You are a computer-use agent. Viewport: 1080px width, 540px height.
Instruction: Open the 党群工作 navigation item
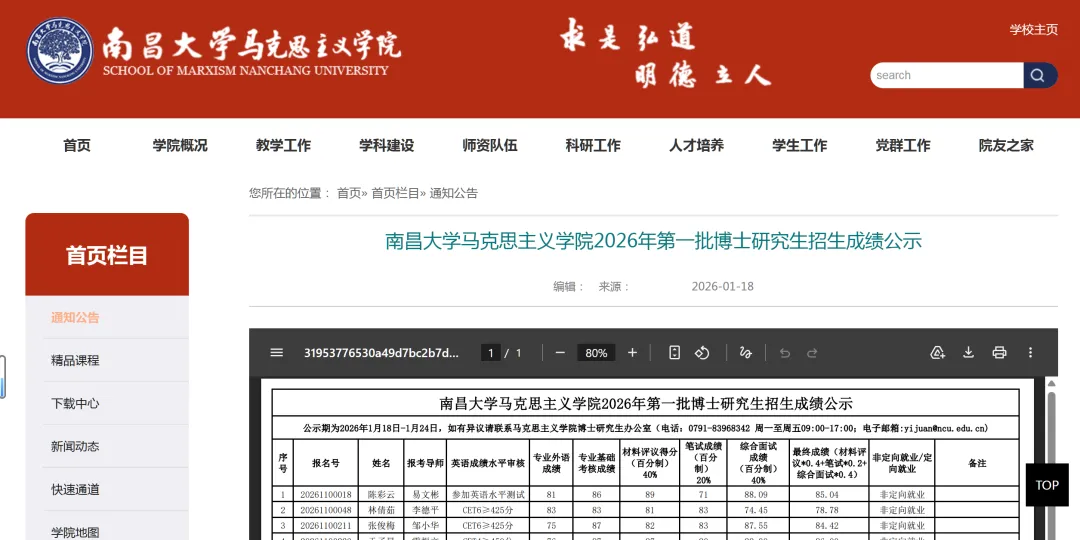tap(903, 145)
